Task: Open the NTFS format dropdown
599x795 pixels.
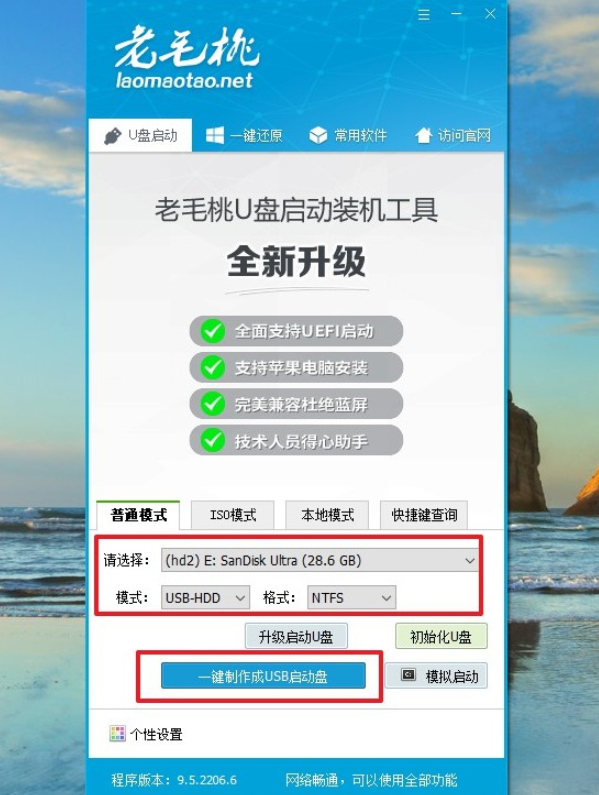Action: 351,598
